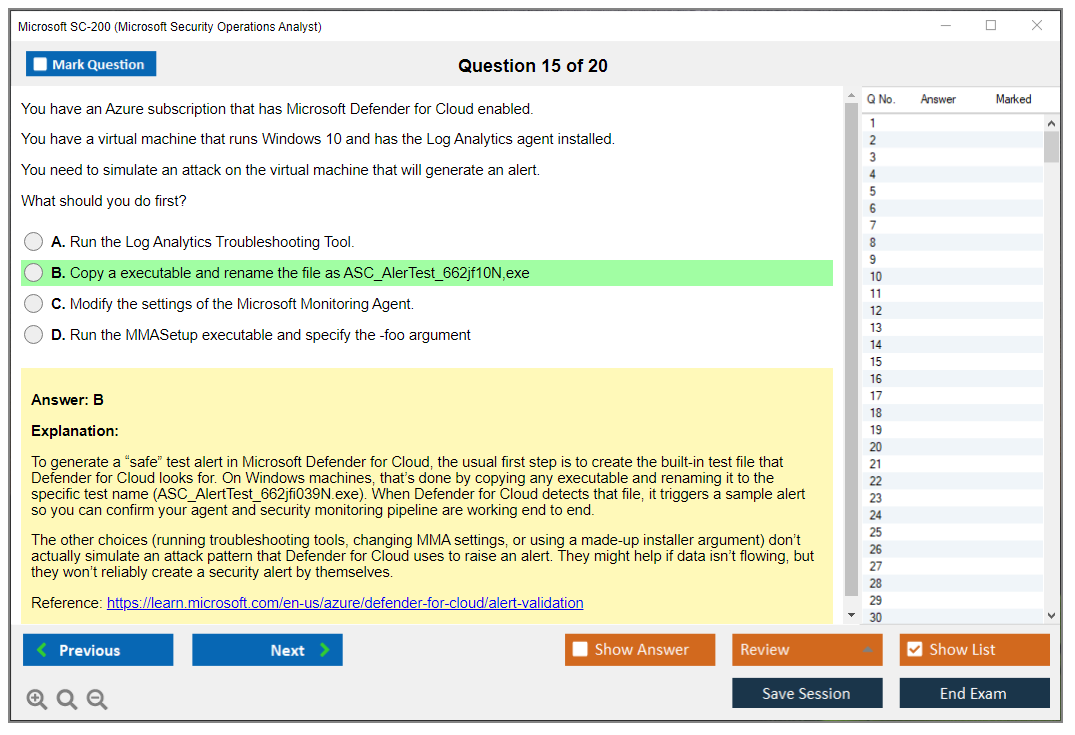Click the green right arrow on Next
Viewport: 1075px width, 735px height.
coord(324,650)
